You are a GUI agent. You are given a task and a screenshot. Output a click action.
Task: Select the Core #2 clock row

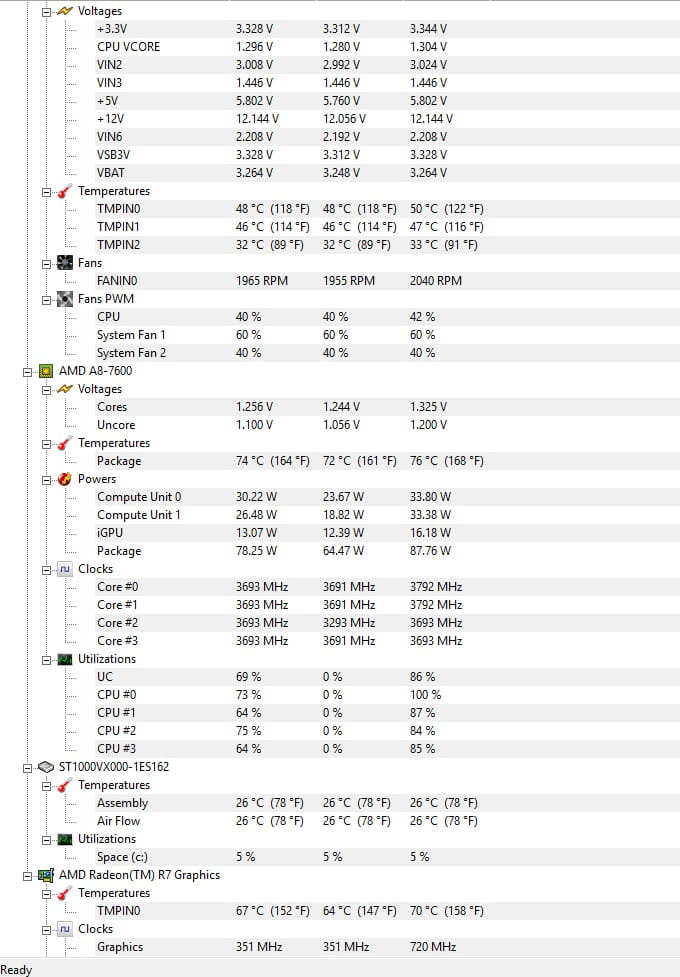coord(117,623)
